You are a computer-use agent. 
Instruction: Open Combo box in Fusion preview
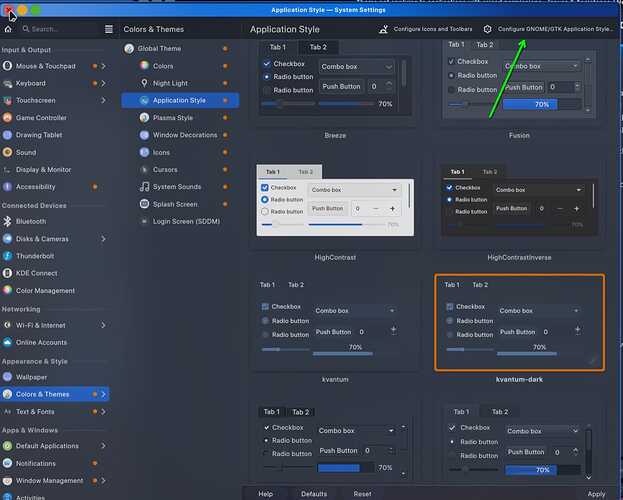click(x=542, y=66)
